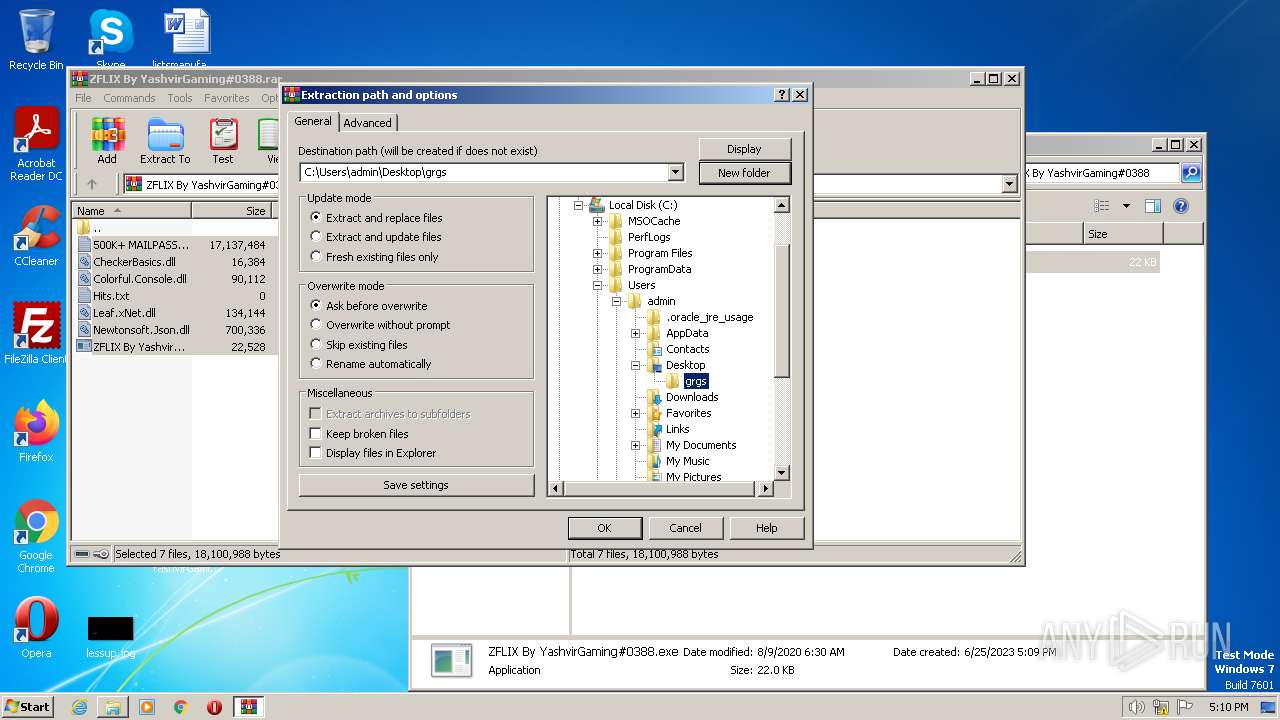Image resolution: width=1280 pixels, height=720 pixels.
Task: Open the Recycle Bin desktop icon
Action: tap(36, 40)
